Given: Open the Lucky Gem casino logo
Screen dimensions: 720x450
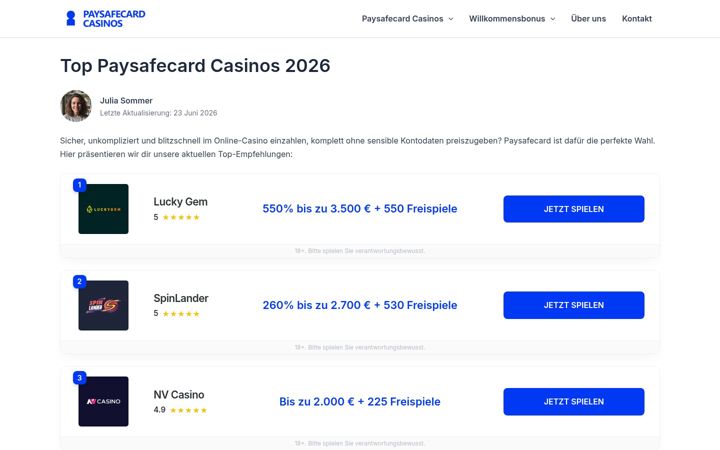Looking at the screenshot, I should pyautogui.click(x=103, y=209).
